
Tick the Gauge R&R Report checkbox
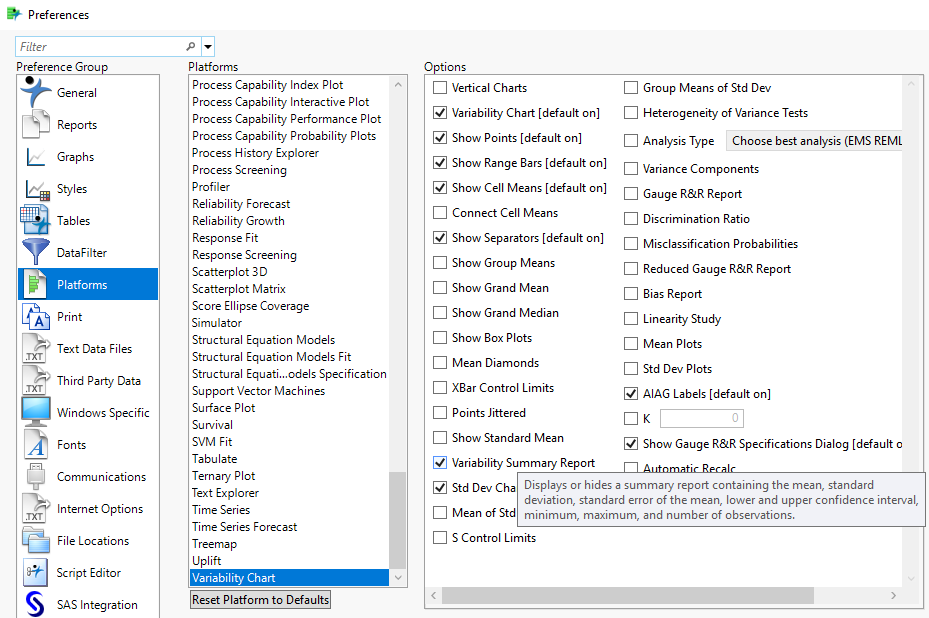click(x=631, y=194)
